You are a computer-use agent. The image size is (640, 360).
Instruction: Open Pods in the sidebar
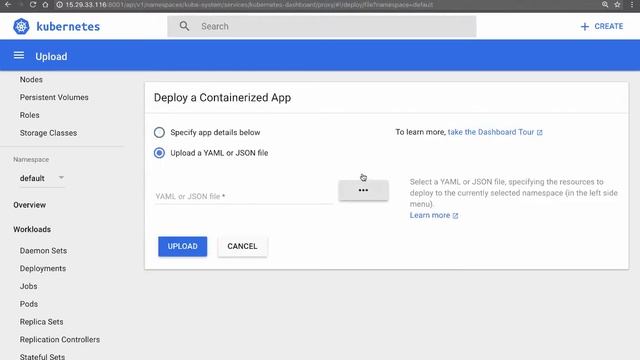point(29,304)
